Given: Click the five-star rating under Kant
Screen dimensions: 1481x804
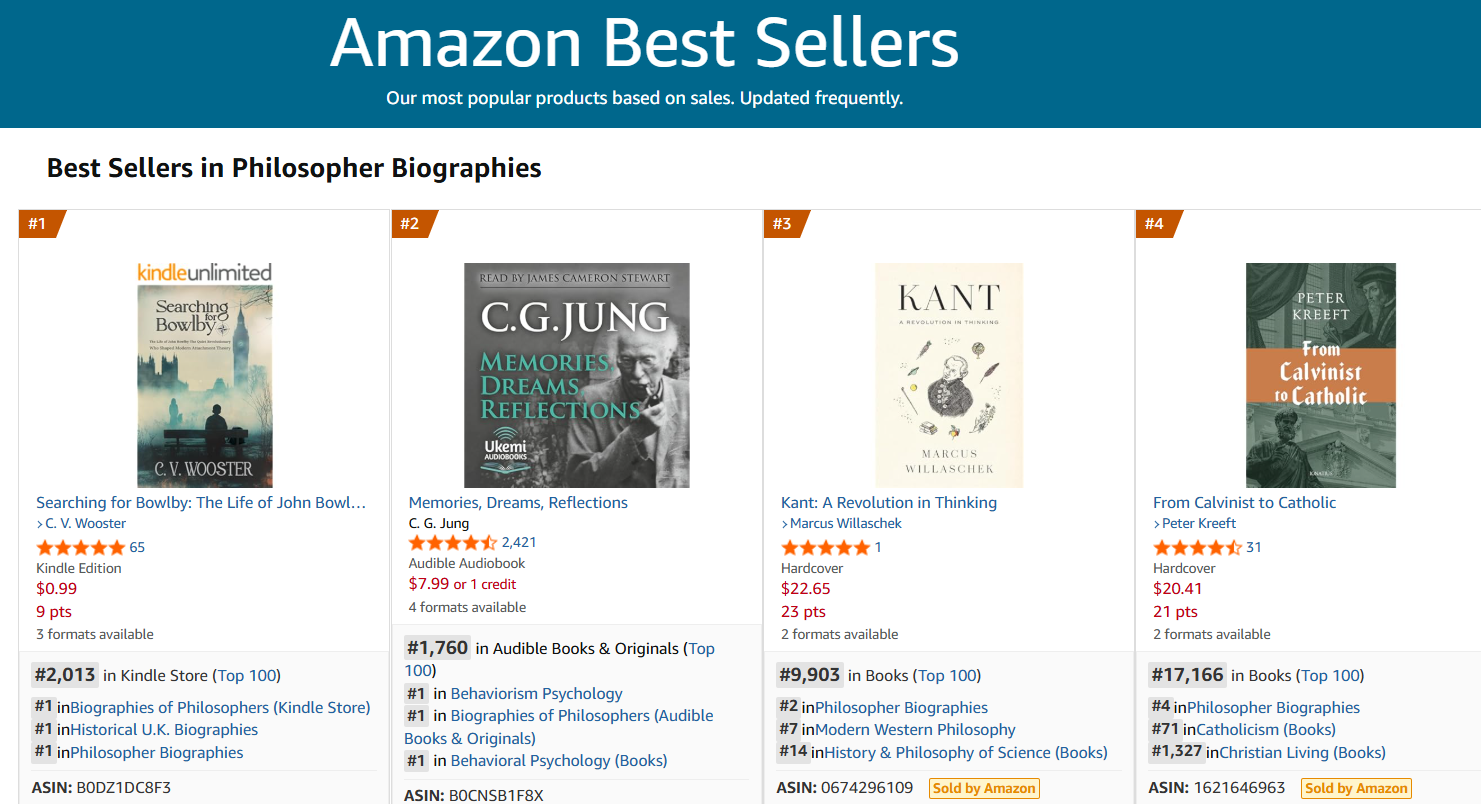Looking at the screenshot, I should click(825, 547).
